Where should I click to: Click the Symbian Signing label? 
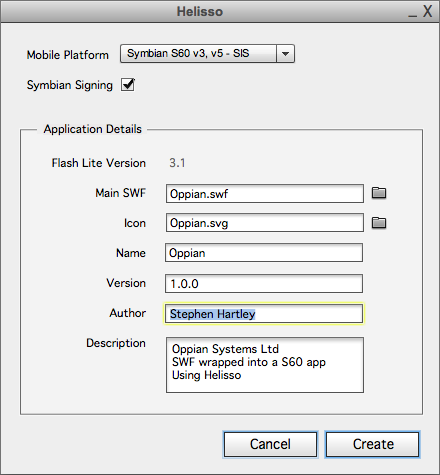(70, 85)
